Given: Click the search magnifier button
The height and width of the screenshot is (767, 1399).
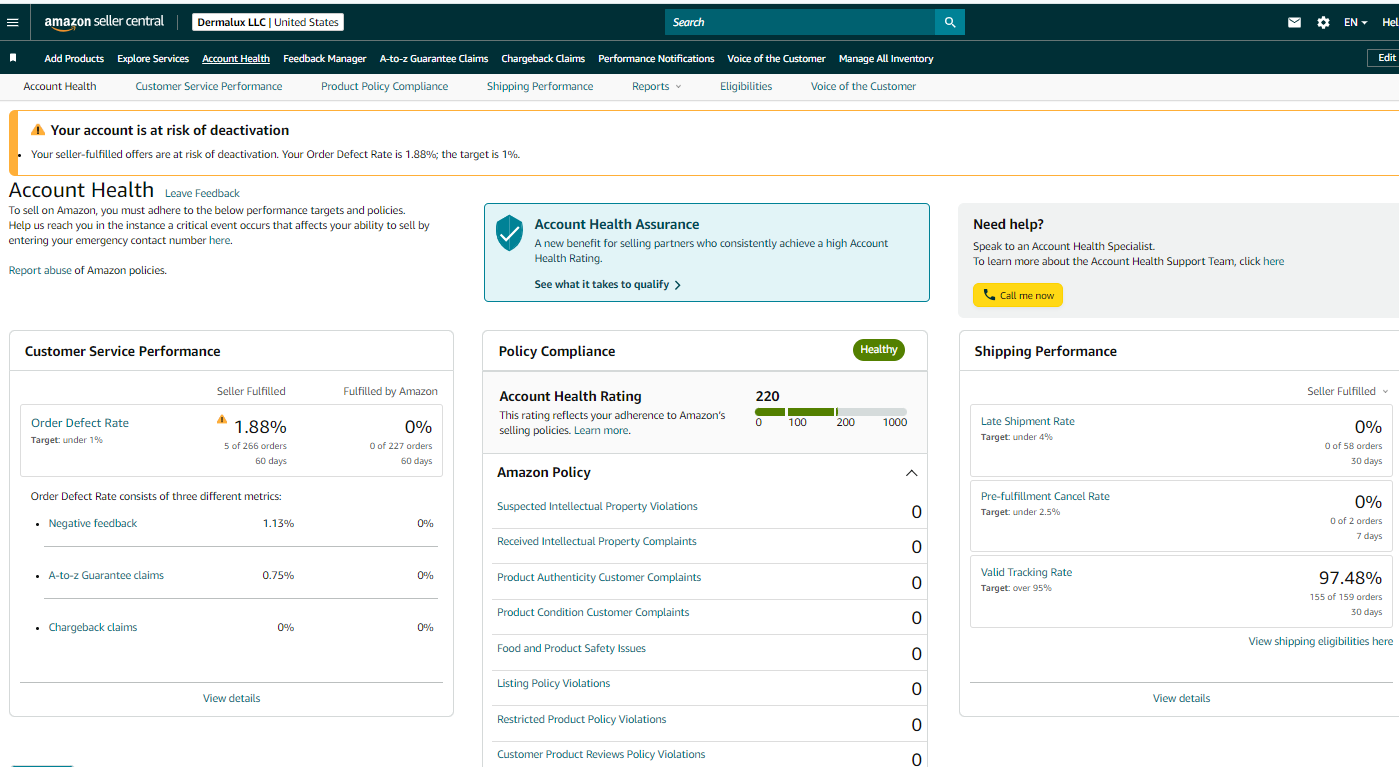Looking at the screenshot, I should pos(950,22).
